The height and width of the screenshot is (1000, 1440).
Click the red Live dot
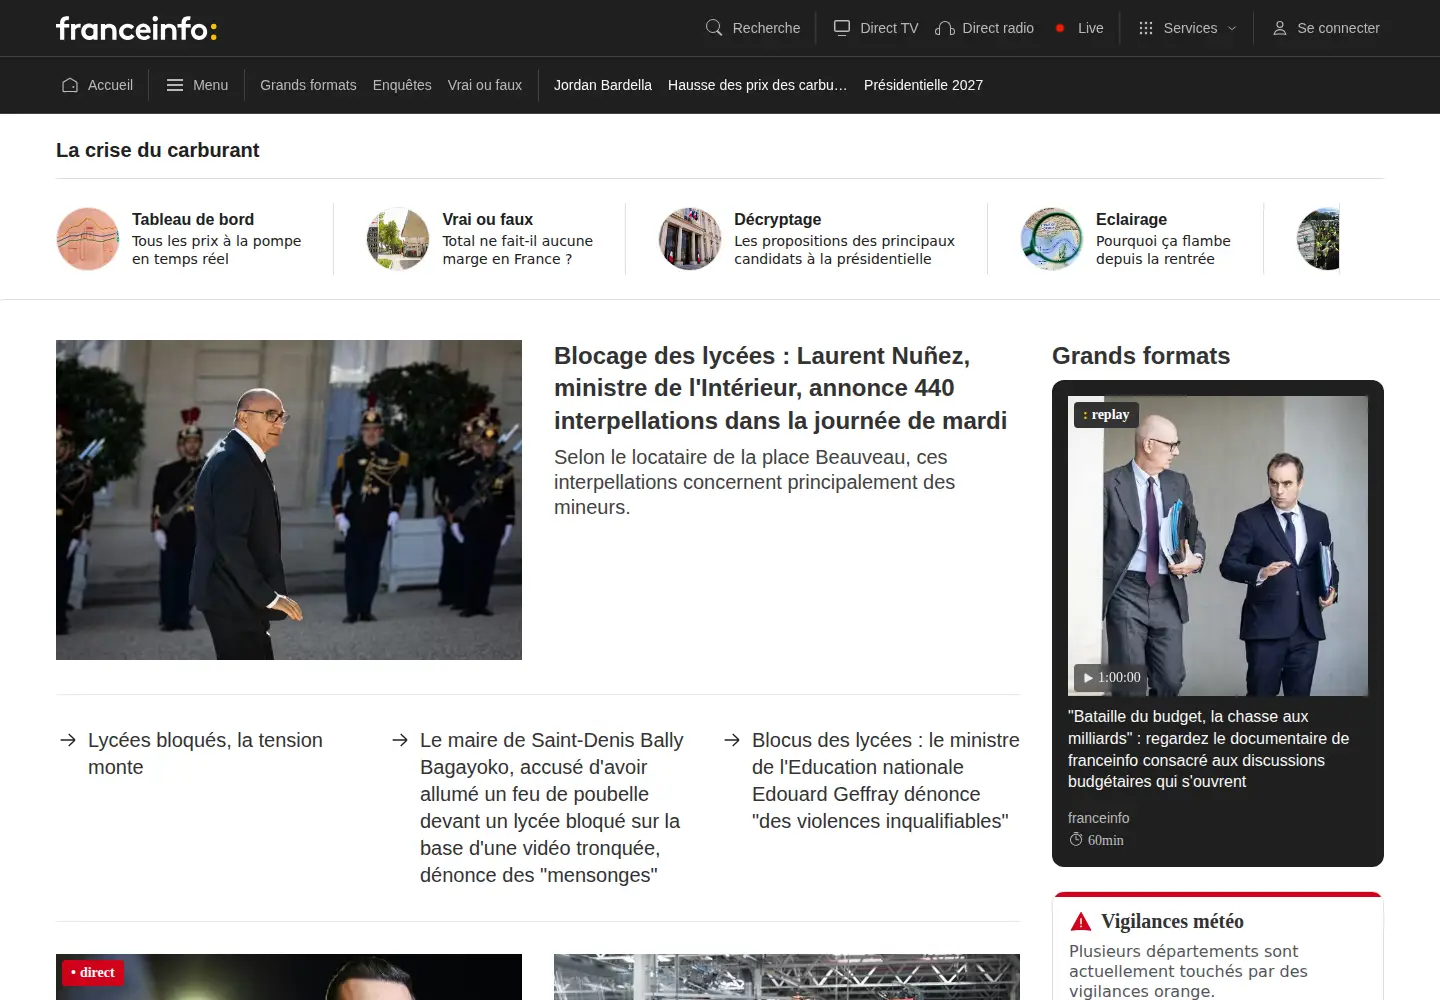(x=1060, y=28)
